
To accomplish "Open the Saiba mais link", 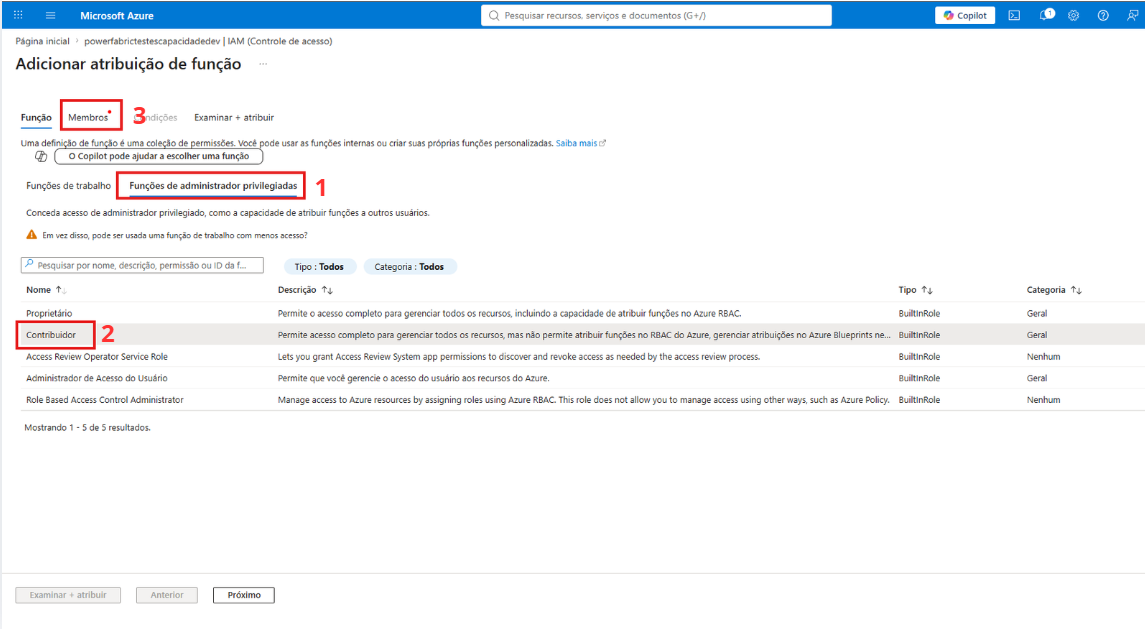I will coord(581,143).
